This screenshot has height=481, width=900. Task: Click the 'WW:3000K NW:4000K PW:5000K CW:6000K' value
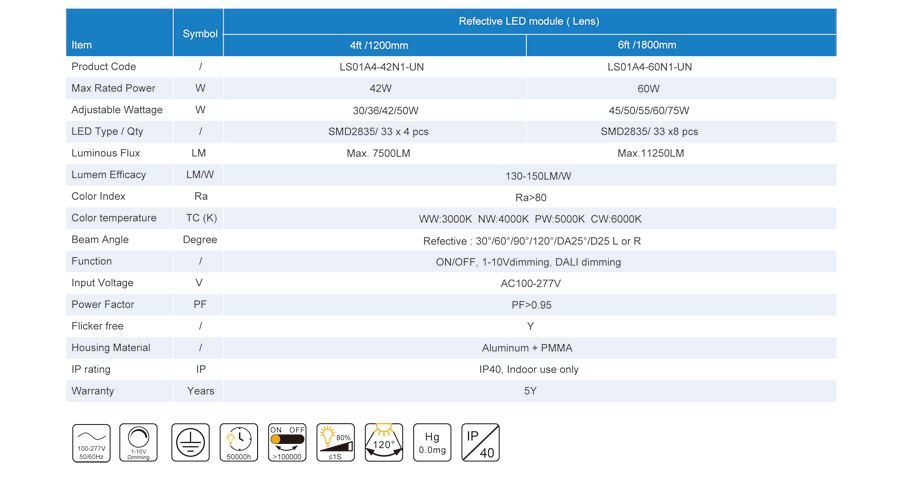tap(530, 219)
